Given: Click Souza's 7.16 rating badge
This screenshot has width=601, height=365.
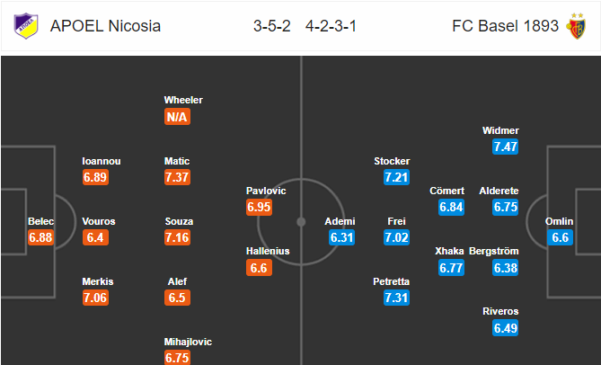Looking at the screenshot, I should click(177, 237).
